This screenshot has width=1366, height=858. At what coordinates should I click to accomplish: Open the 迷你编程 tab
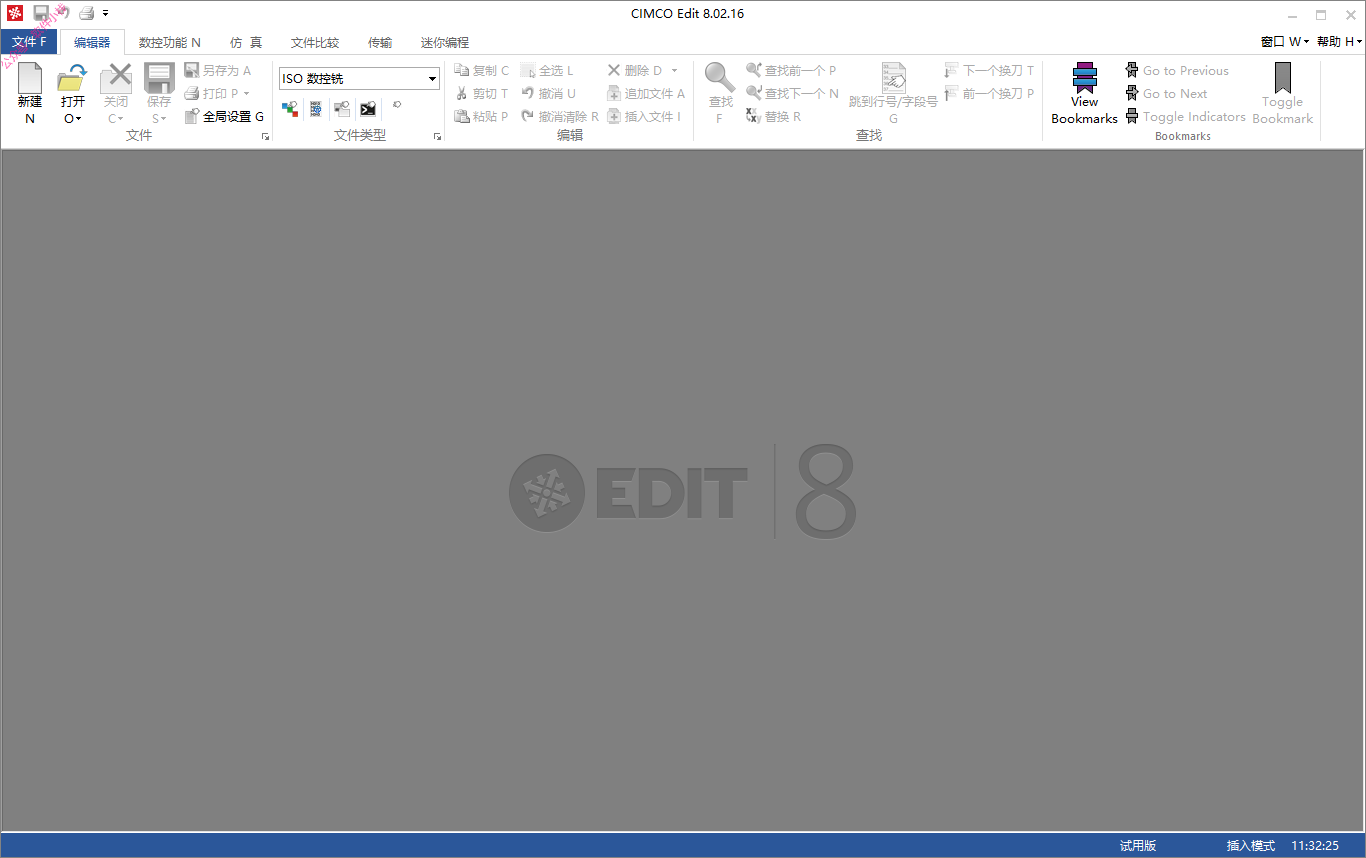445,42
